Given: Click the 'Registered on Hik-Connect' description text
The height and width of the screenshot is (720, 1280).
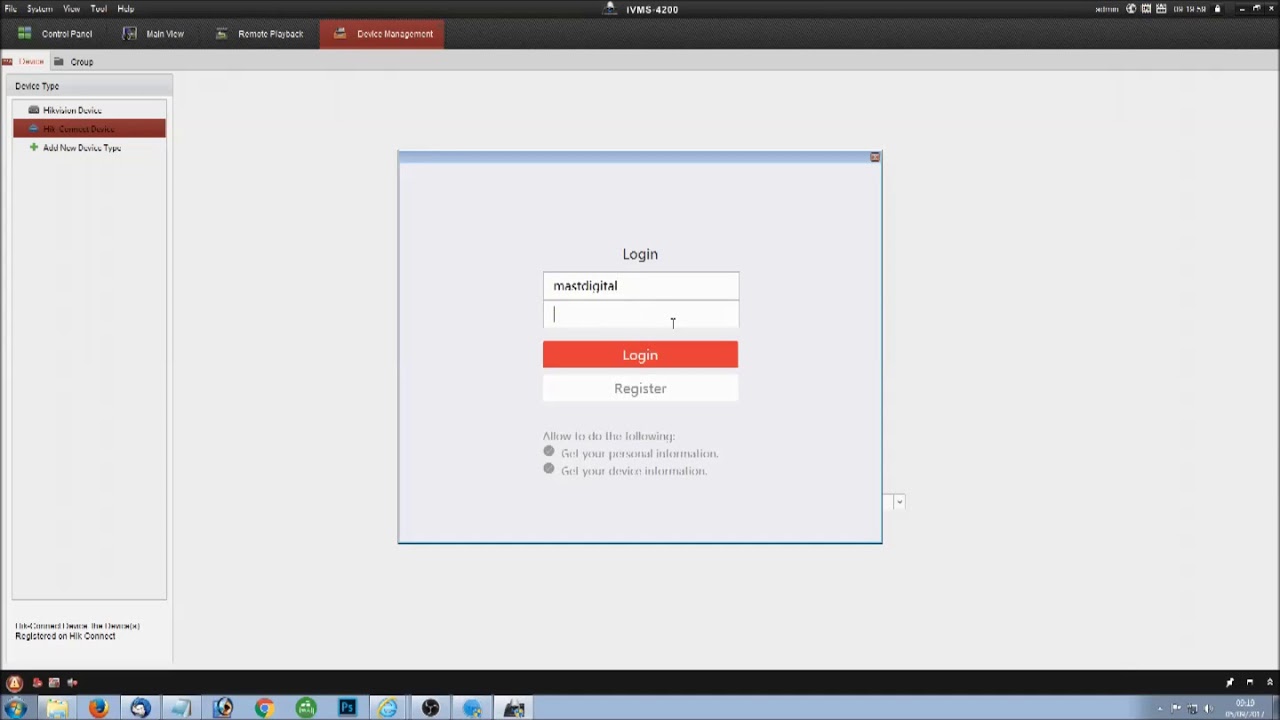Looking at the screenshot, I should (x=65, y=636).
